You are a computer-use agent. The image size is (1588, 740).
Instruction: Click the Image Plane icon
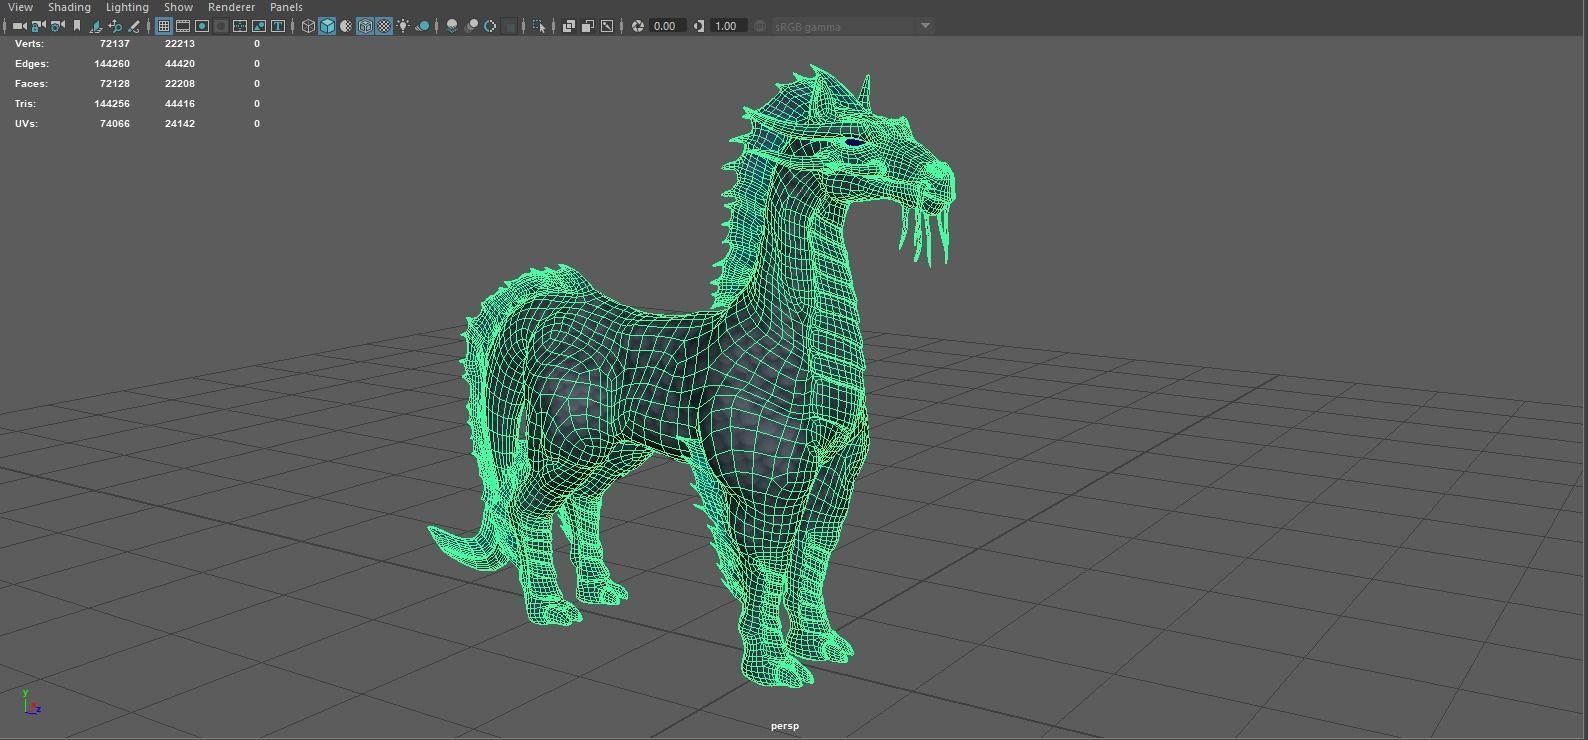click(x=95, y=26)
